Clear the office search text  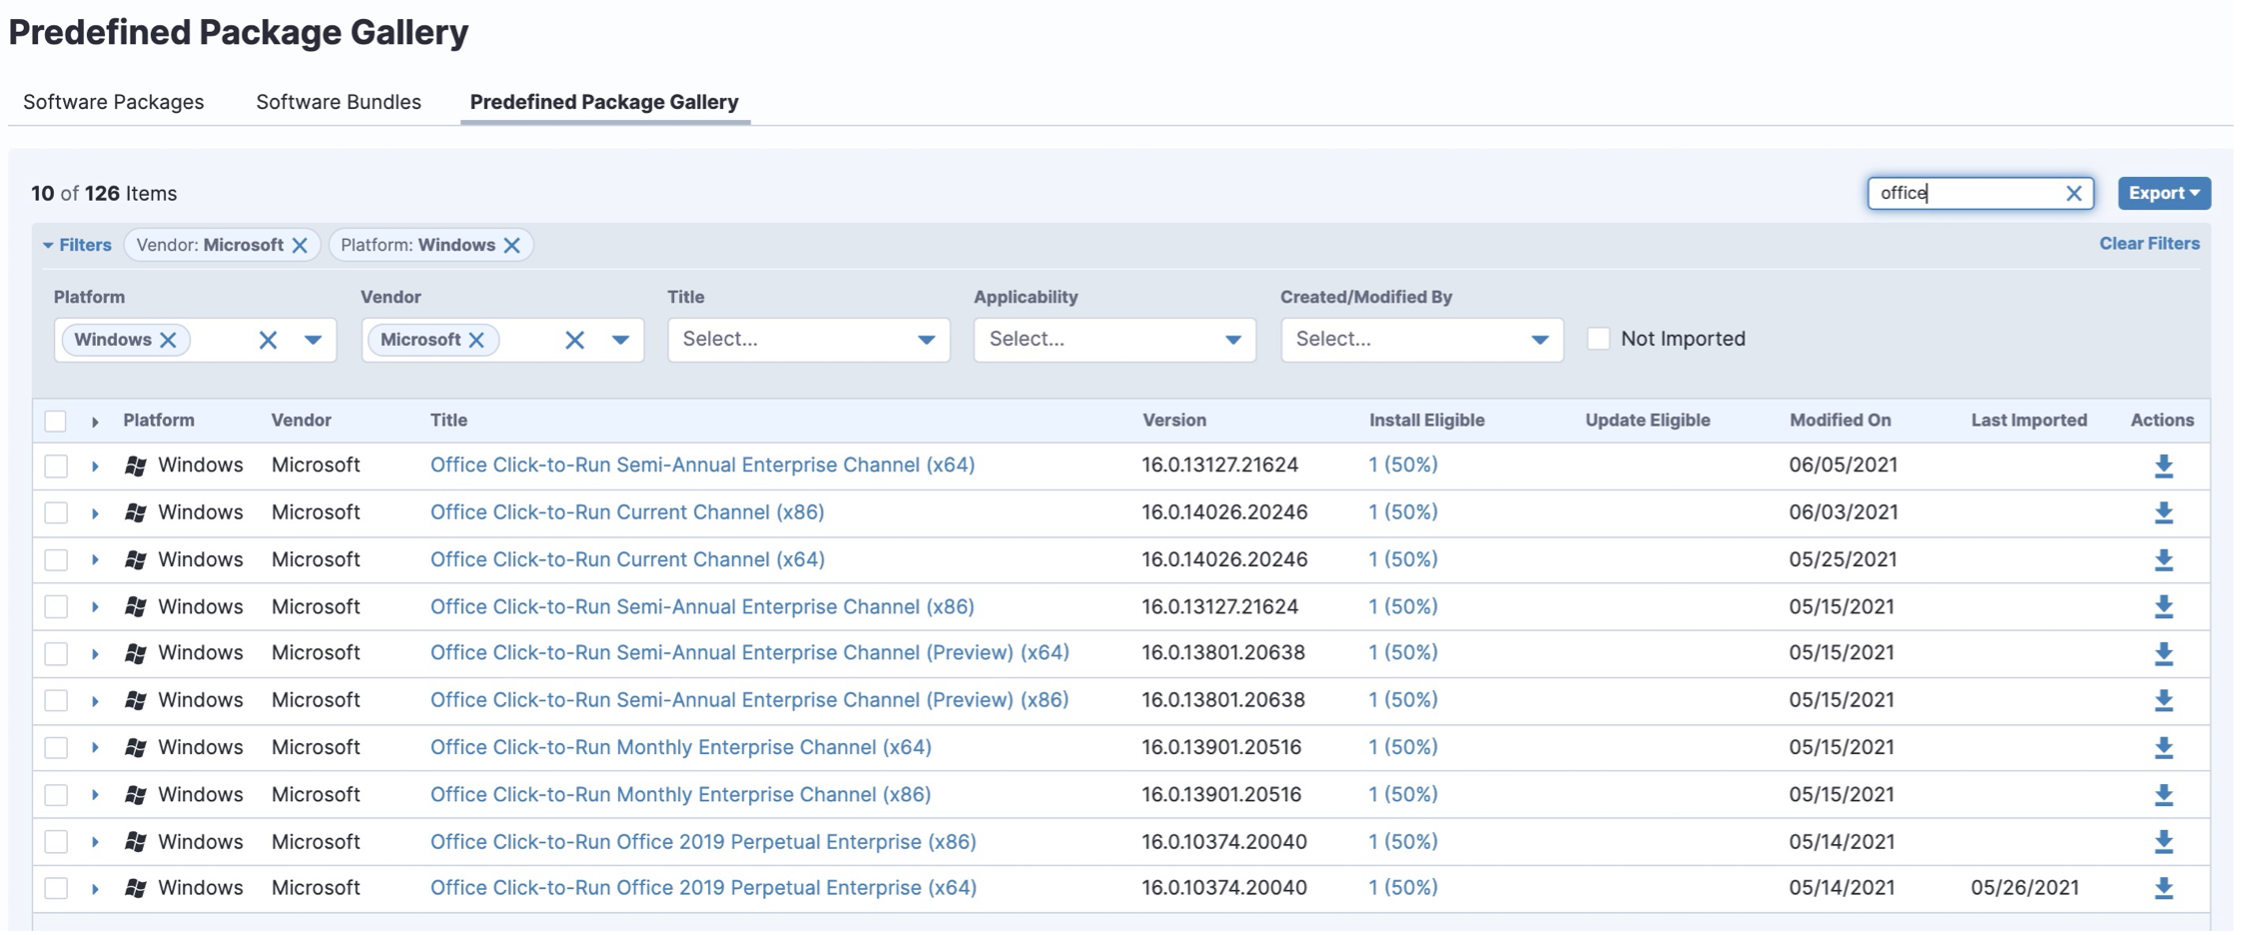[x=2074, y=193]
